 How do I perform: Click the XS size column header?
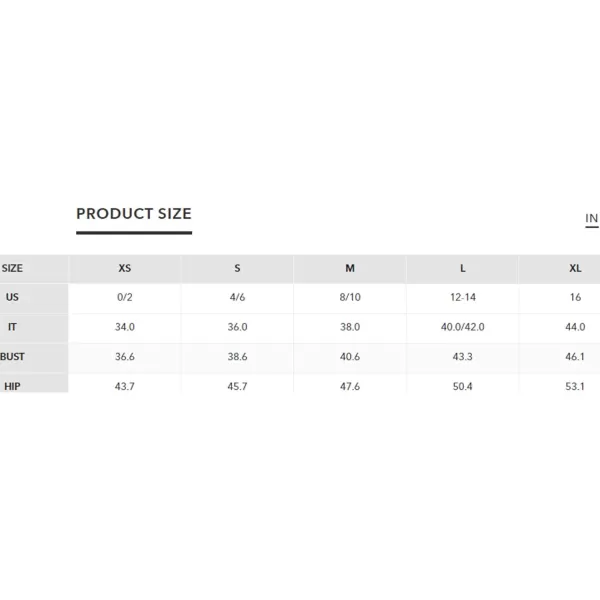coord(125,269)
